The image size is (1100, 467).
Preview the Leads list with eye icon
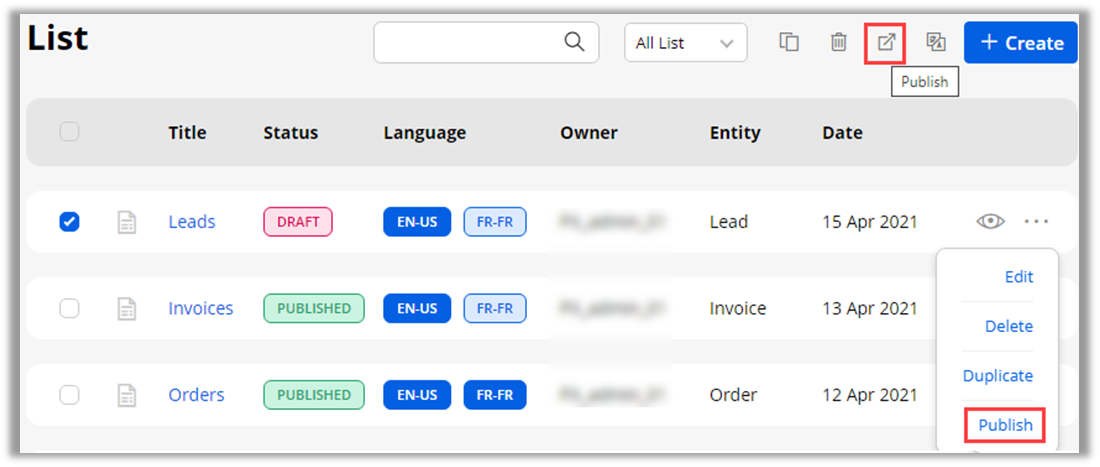990,221
